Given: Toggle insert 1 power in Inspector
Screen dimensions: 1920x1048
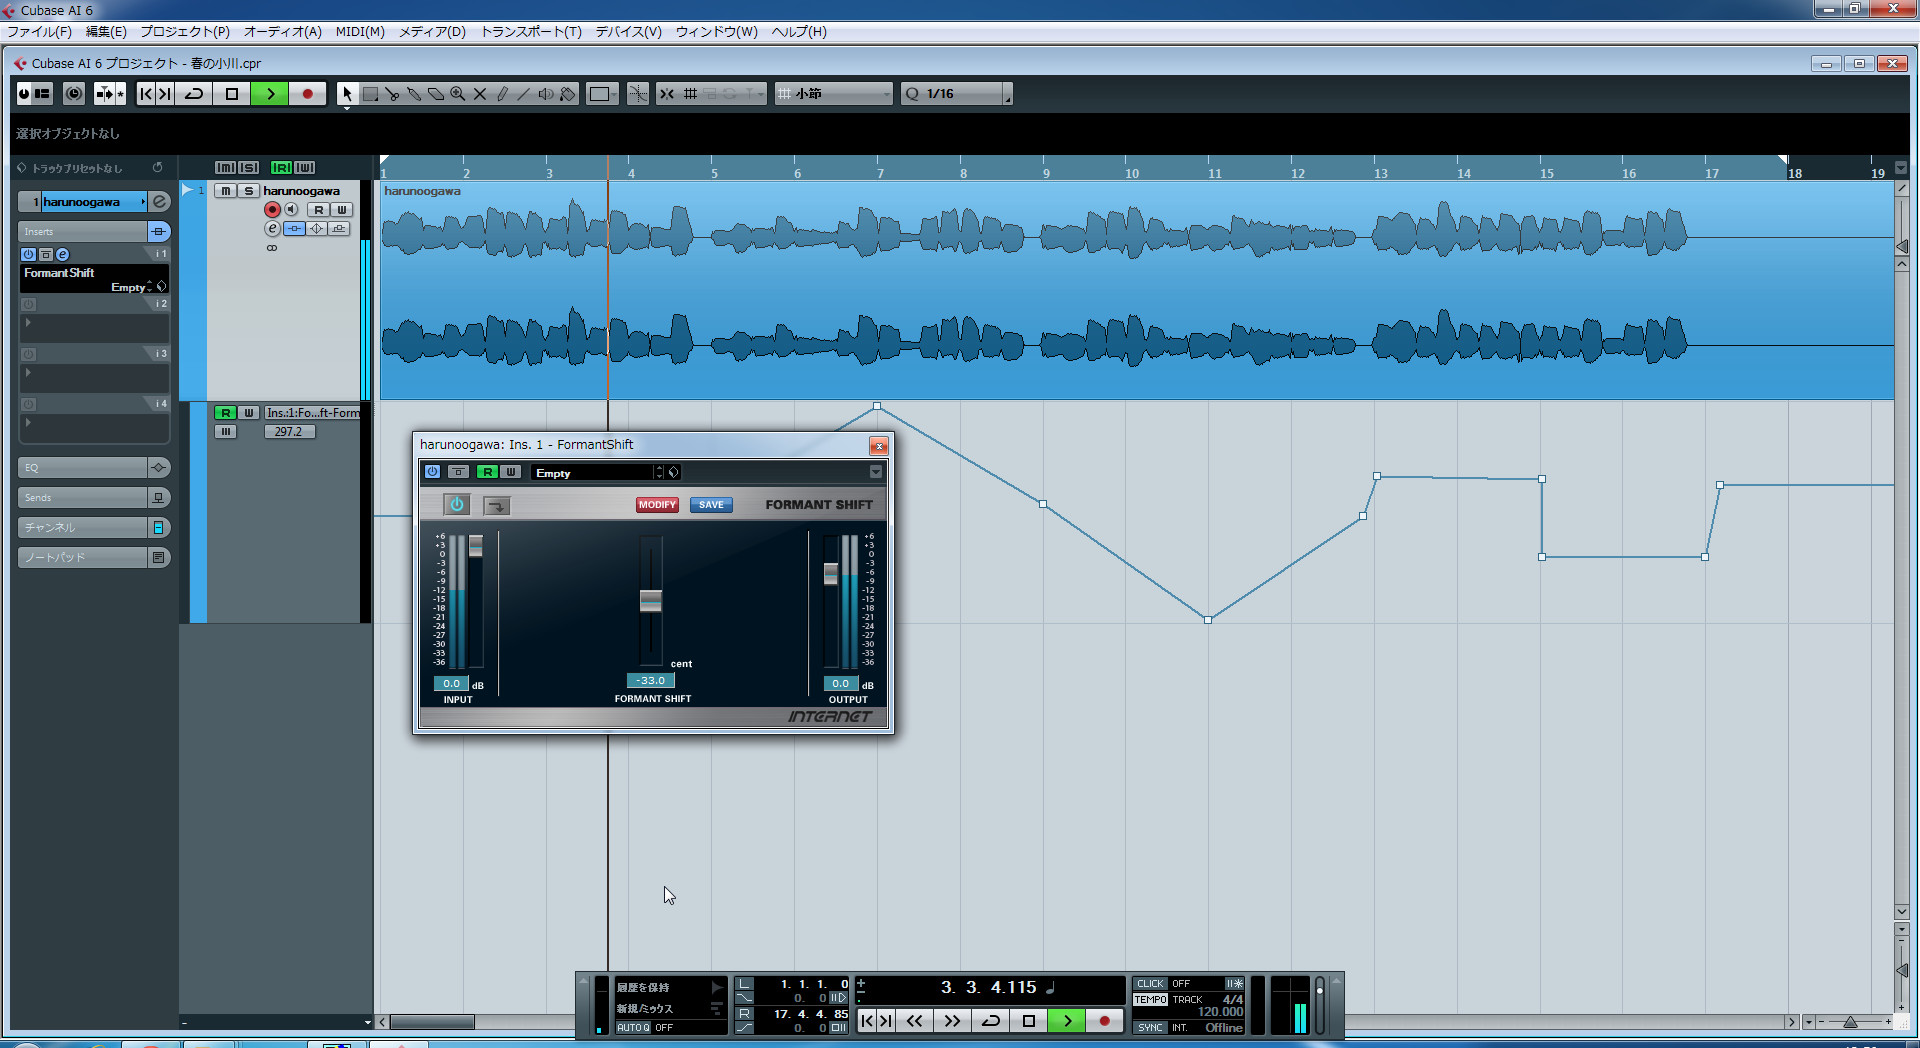Looking at the screenshot, I should pyautogui.click(x=29, y=255).
